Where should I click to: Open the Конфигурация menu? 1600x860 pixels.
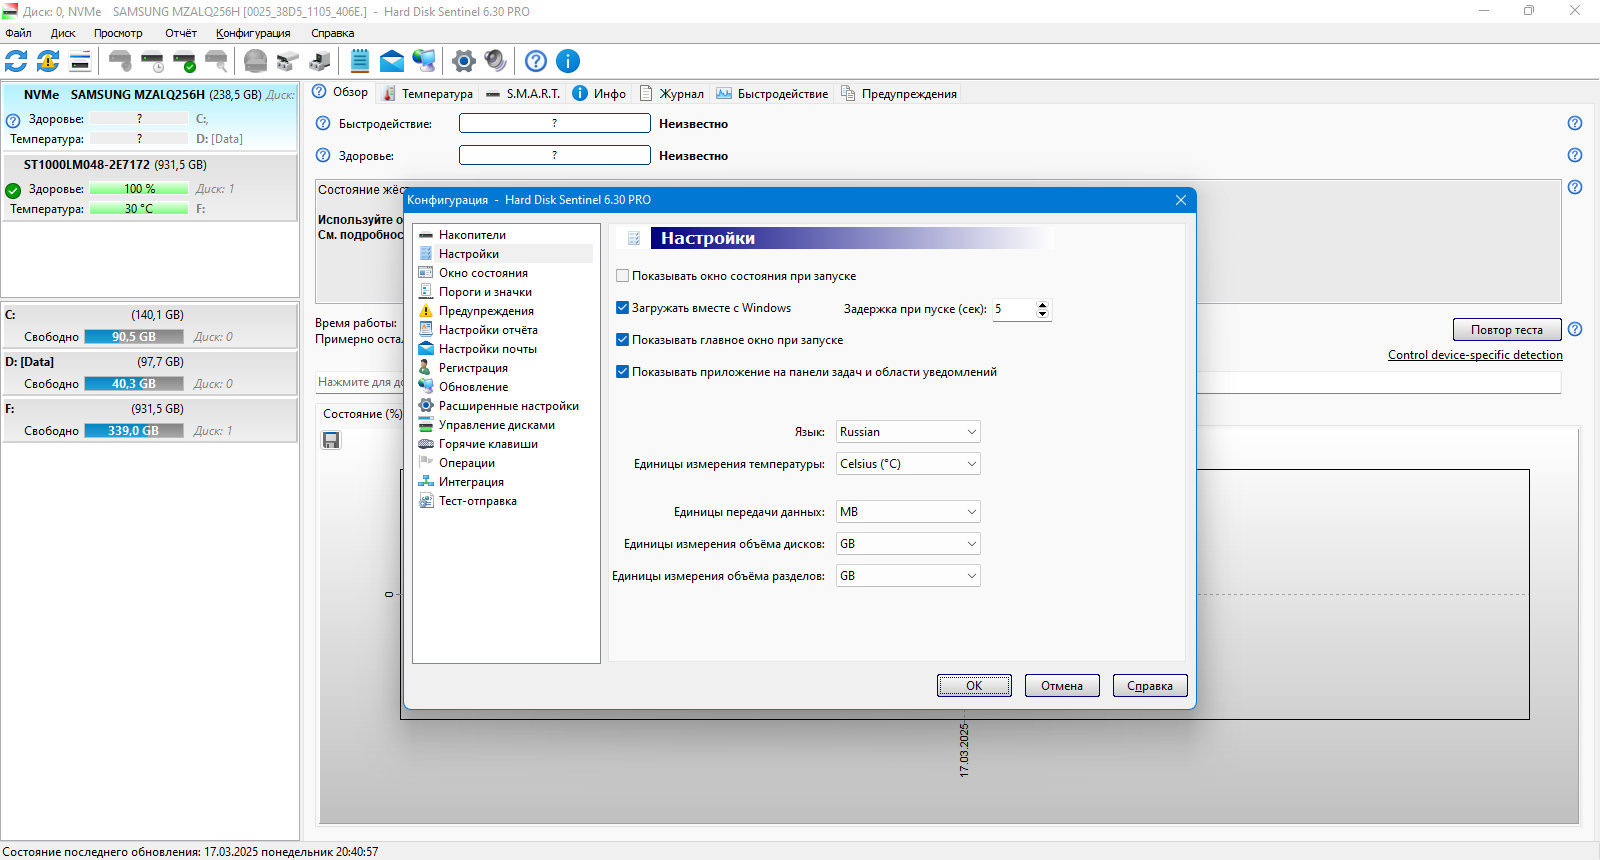click(253, 33)
